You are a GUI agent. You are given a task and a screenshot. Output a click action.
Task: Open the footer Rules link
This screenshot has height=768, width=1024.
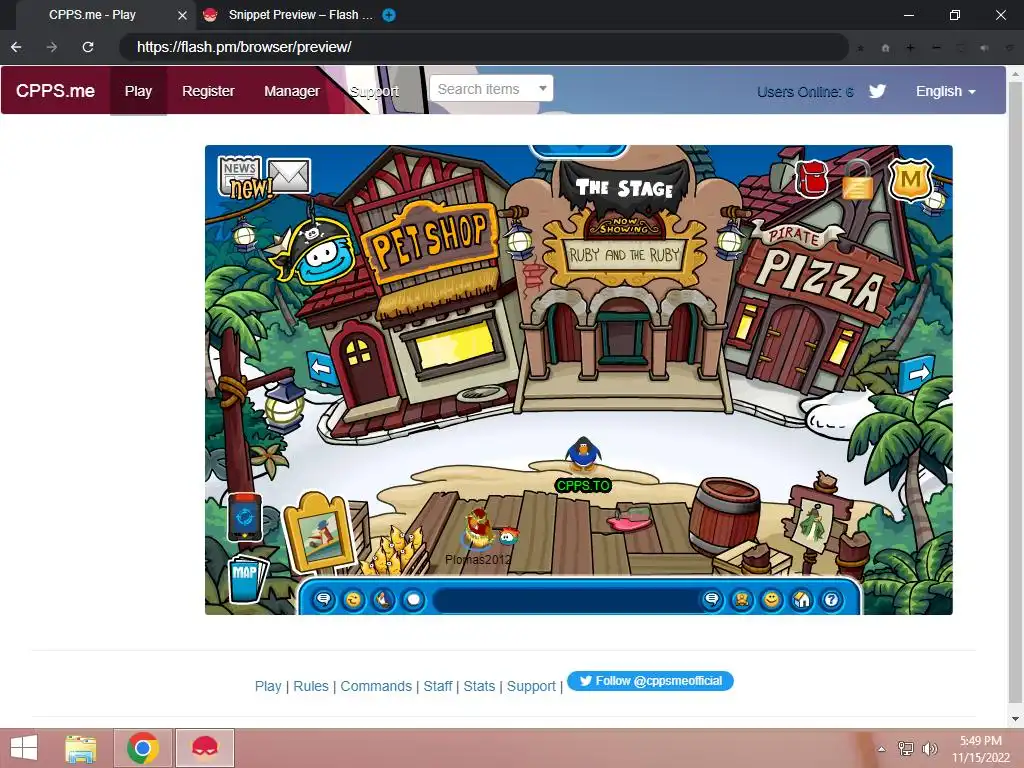coord(311,686)
